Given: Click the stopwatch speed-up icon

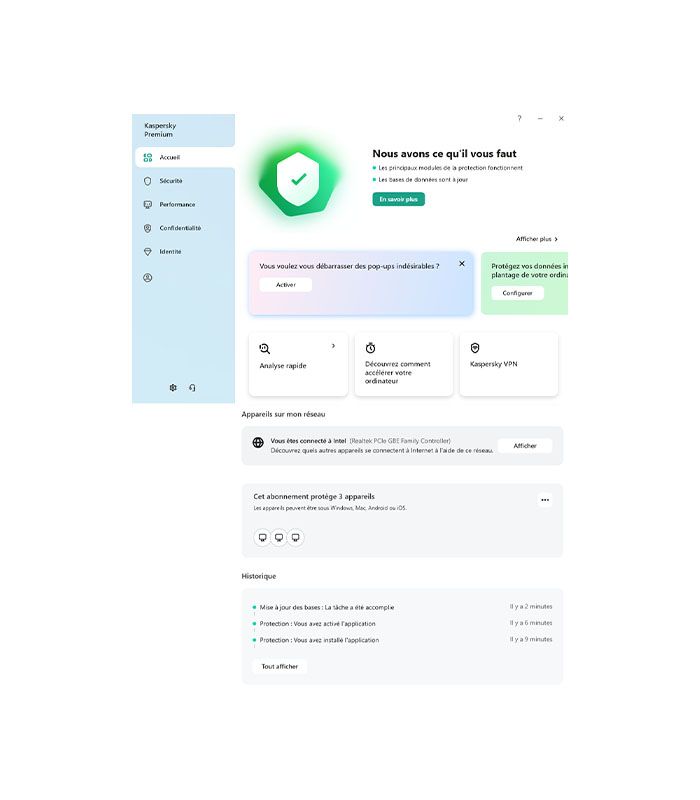Looking at the screenshot, I should 370,348.
